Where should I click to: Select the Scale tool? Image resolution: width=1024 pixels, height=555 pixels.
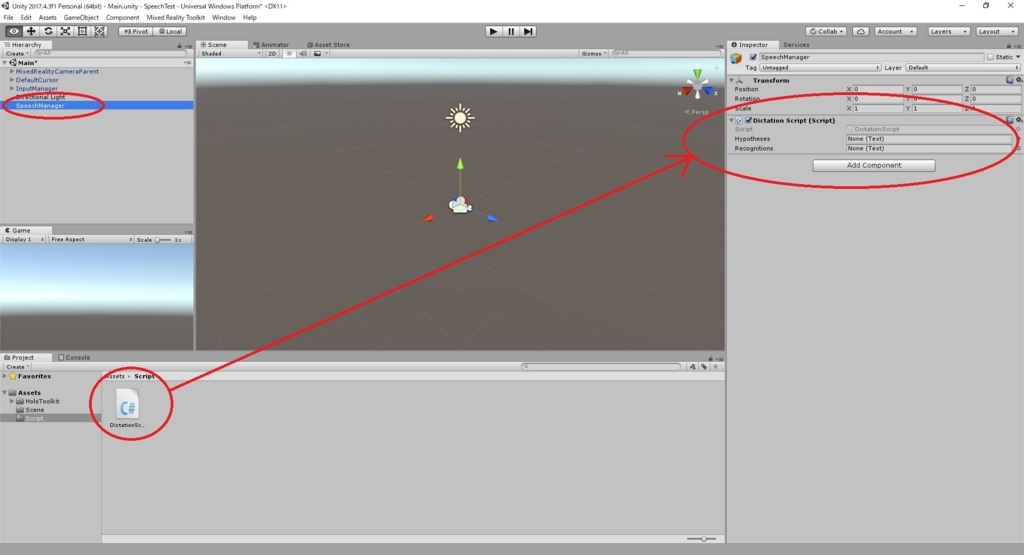point(65,31)
